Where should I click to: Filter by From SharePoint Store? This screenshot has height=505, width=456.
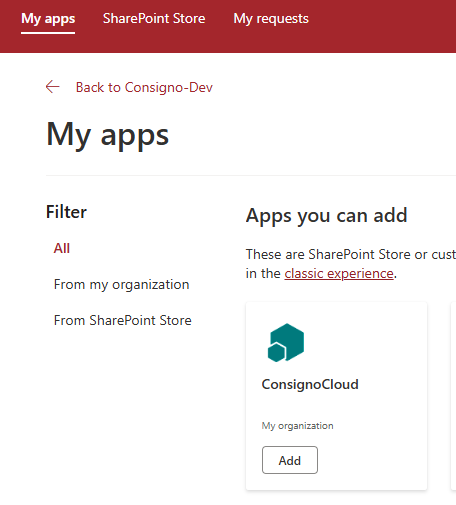[123, 320]
